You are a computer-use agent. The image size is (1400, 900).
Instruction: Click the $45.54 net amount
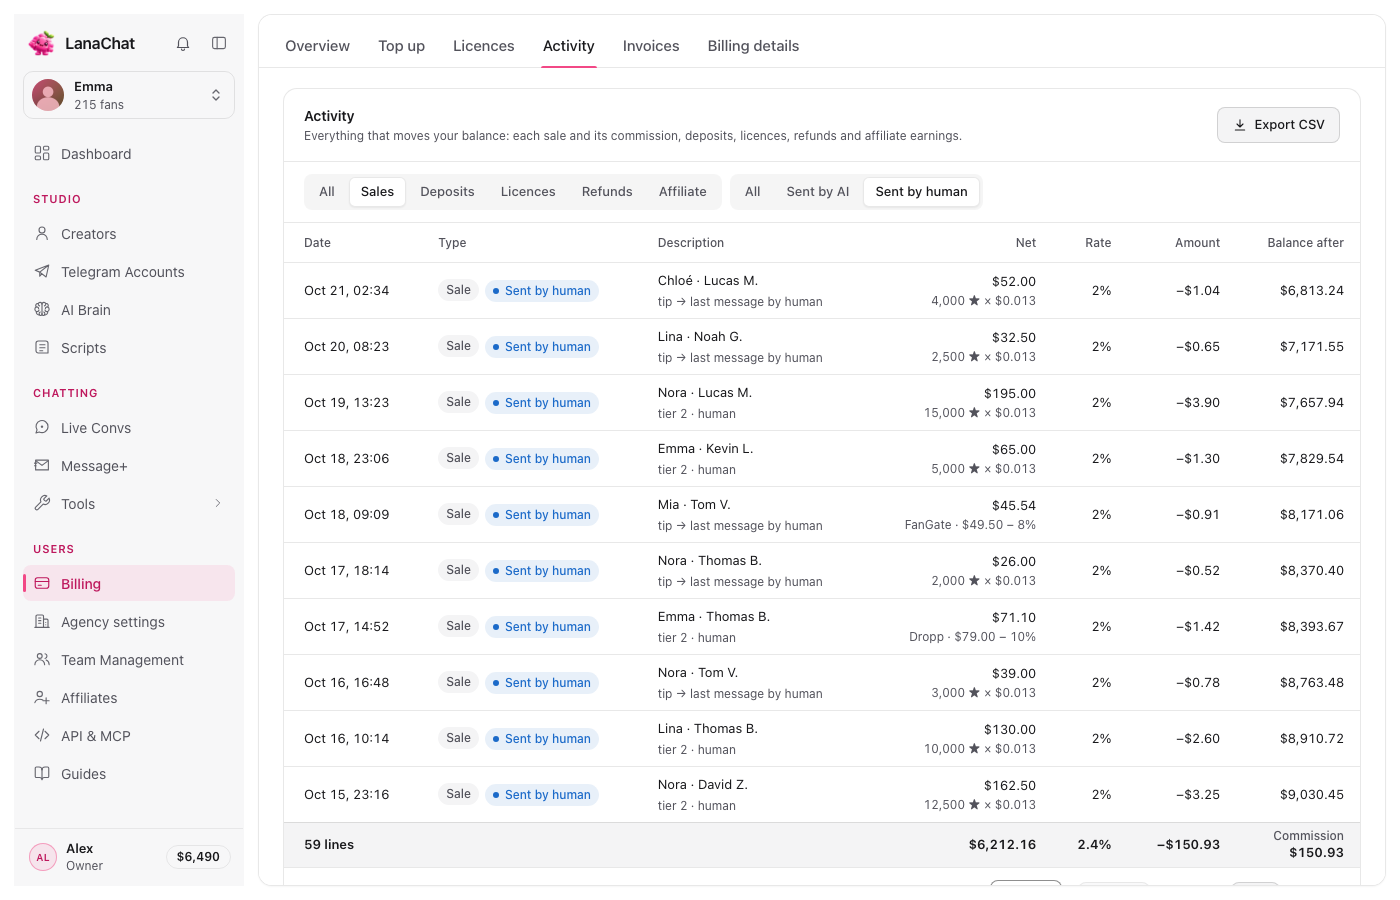coord(1014,506)
